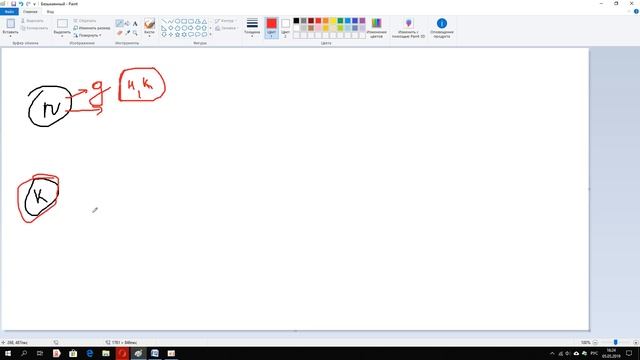
Task: Select the Eraser tool
Action: click(119, 32)
